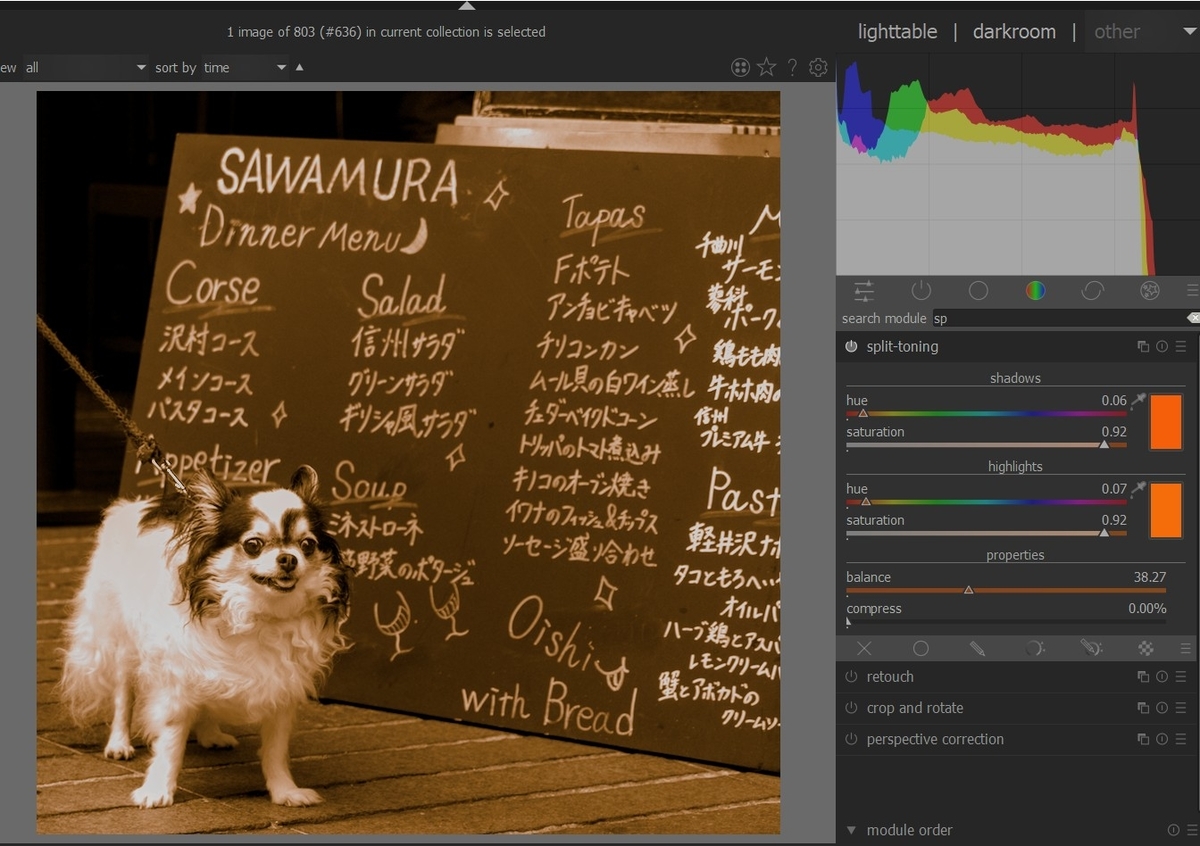
Task: Collapse the top panel with the arrow
Action: click(x=466, y=5)
